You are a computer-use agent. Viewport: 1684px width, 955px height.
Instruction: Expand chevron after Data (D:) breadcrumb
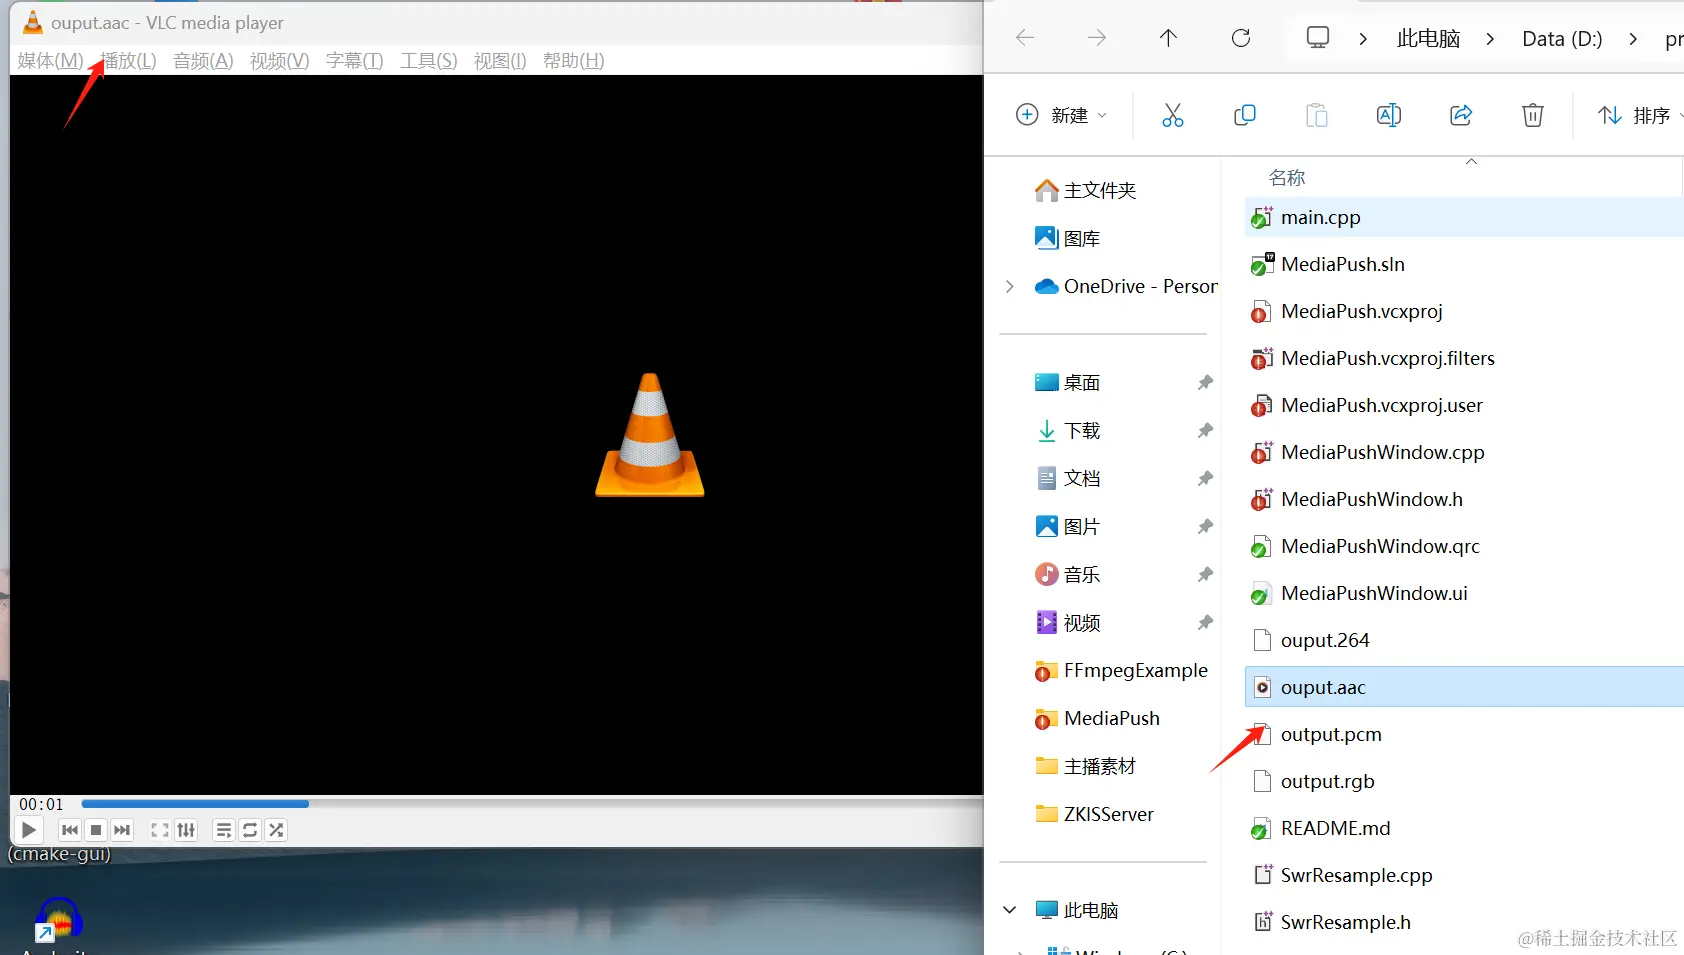tap(1633, 39)
